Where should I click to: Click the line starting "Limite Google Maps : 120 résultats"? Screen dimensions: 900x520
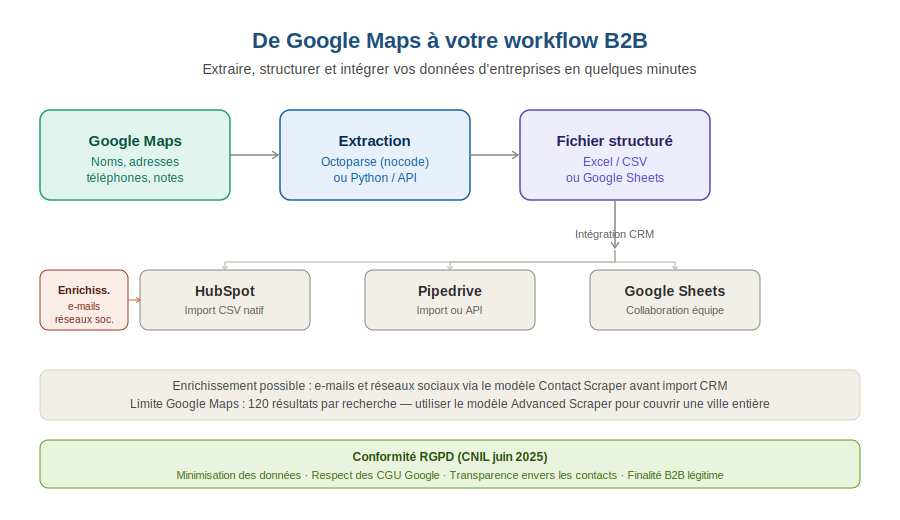click(449, 404)
